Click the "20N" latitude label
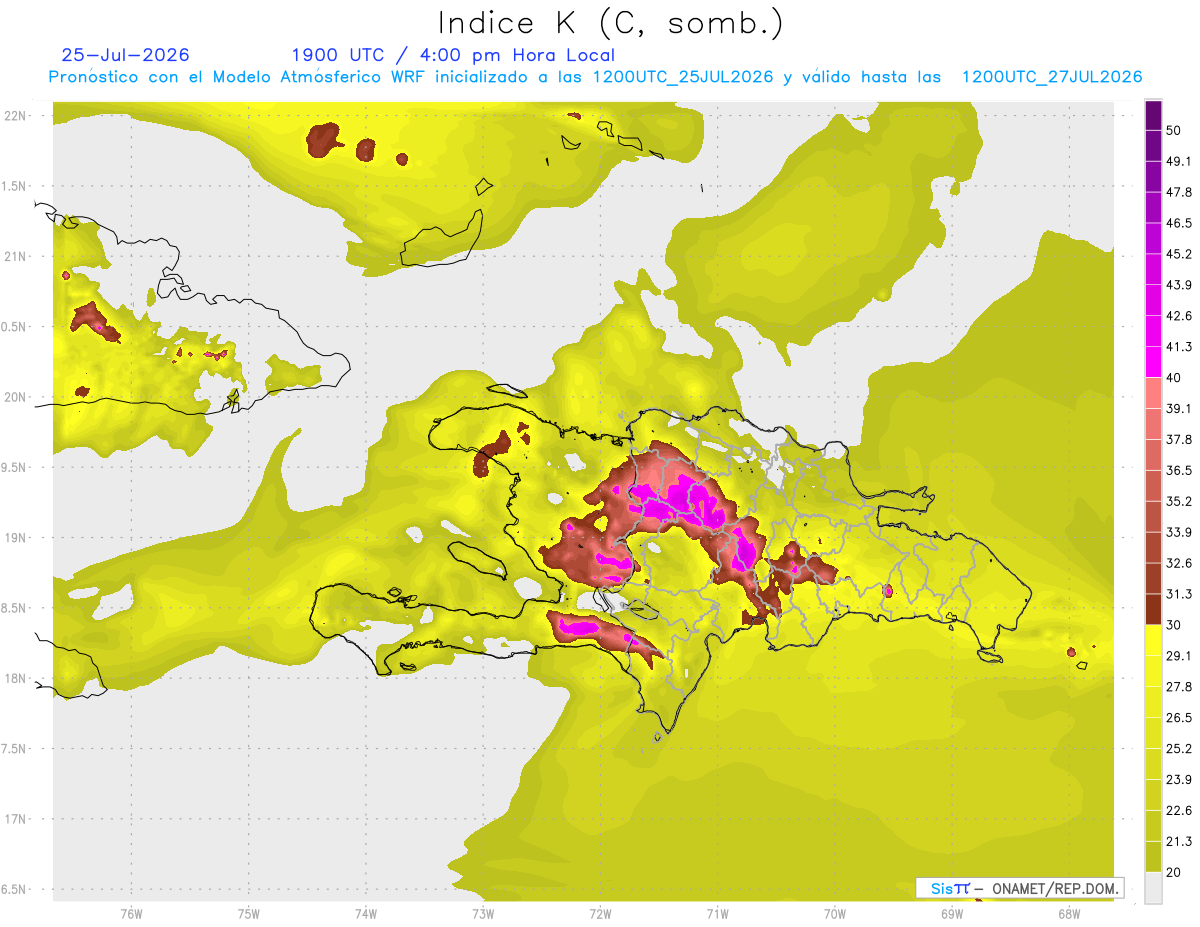Image resolution: width=1200 pixels, height=927 pixels. click(x=15, y=397)
